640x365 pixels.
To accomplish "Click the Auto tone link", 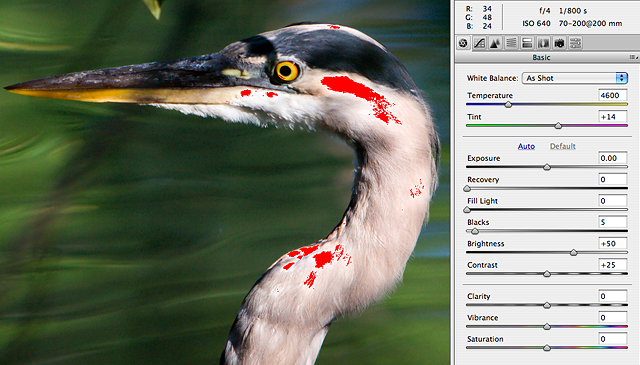I will [526, 146].
